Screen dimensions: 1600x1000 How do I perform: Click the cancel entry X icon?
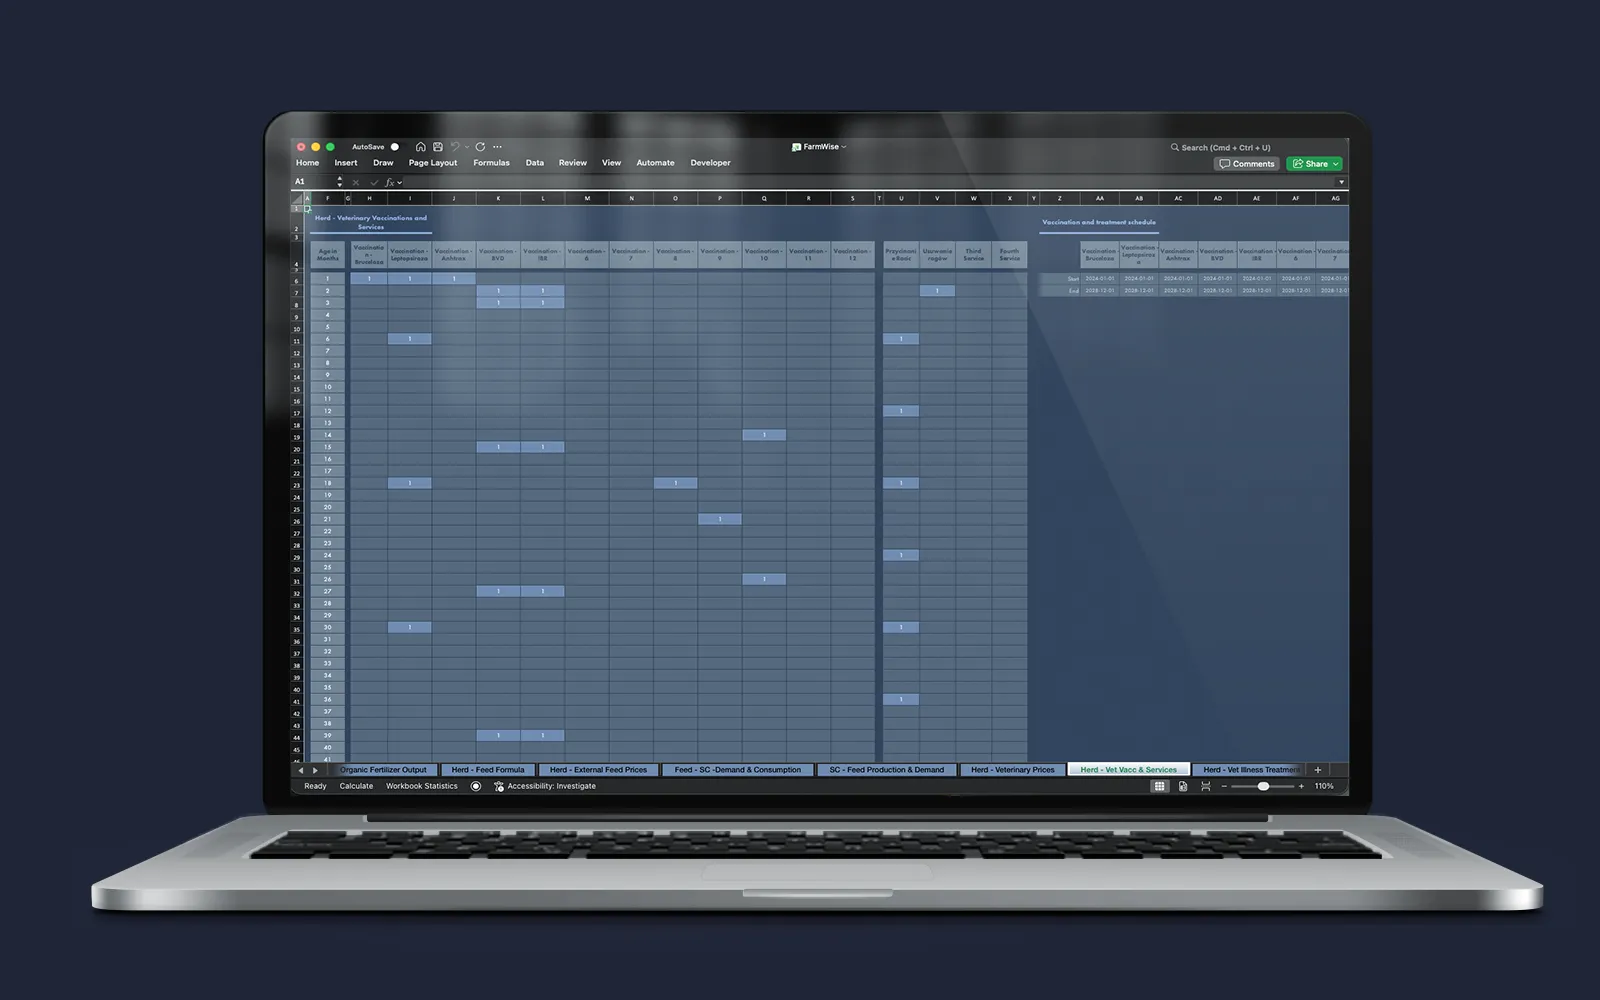click(356, 182)
